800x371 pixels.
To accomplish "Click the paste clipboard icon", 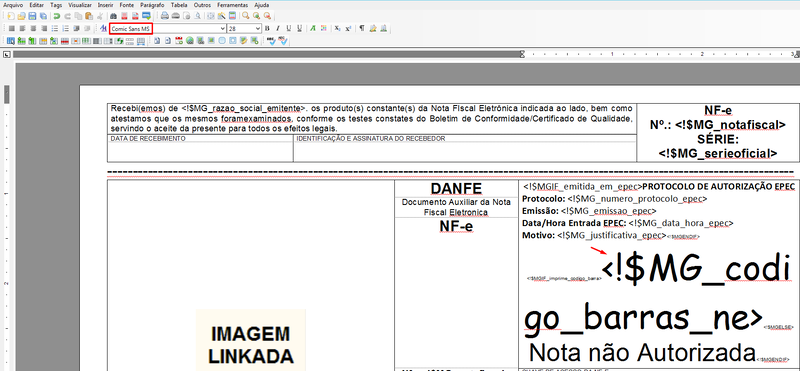I will [x=89, y=16].
